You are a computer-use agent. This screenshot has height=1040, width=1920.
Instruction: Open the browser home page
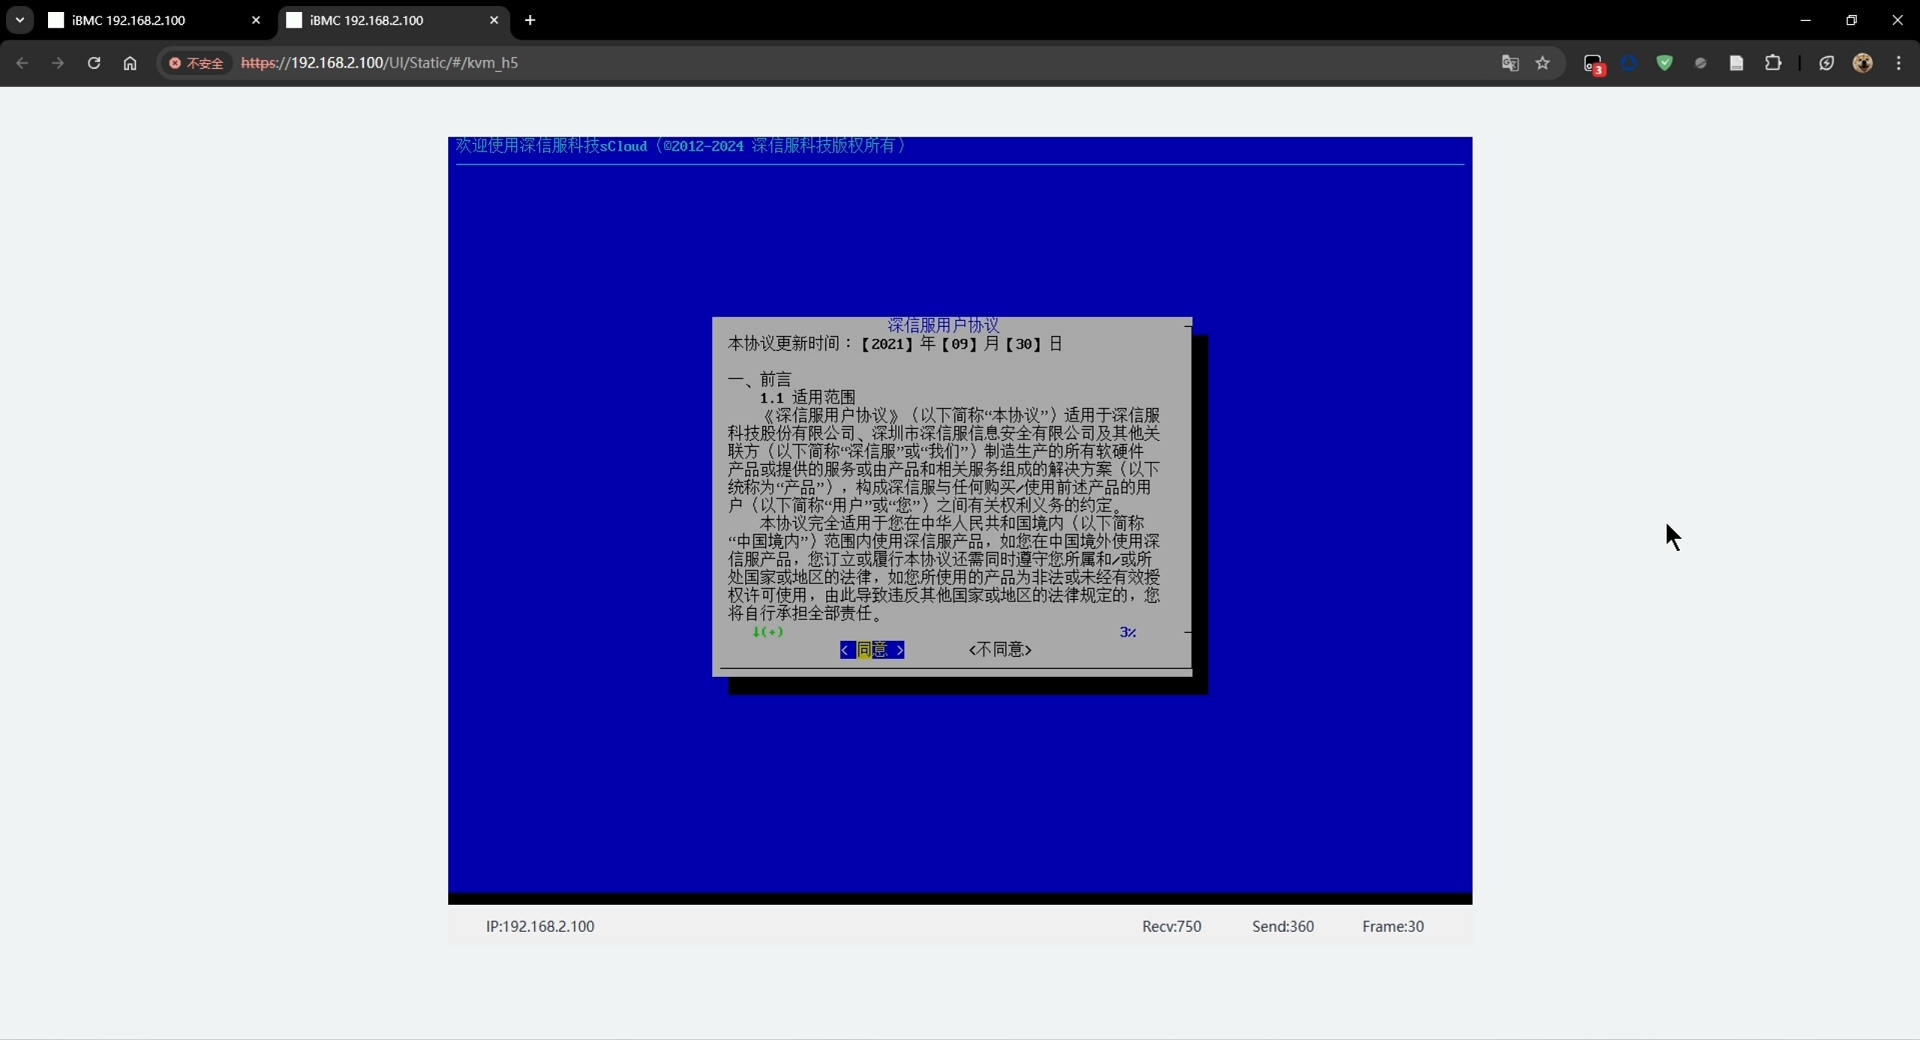coord(130,63)
